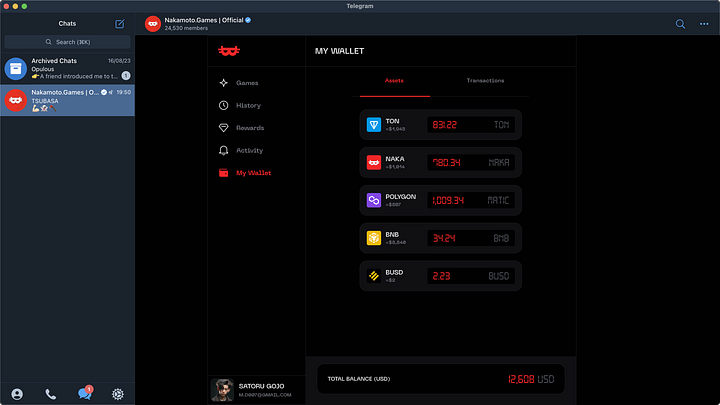Click the m.d007@gmail.com email text
The height and width of the screenshot is (405, 720).
coord(265,395)
